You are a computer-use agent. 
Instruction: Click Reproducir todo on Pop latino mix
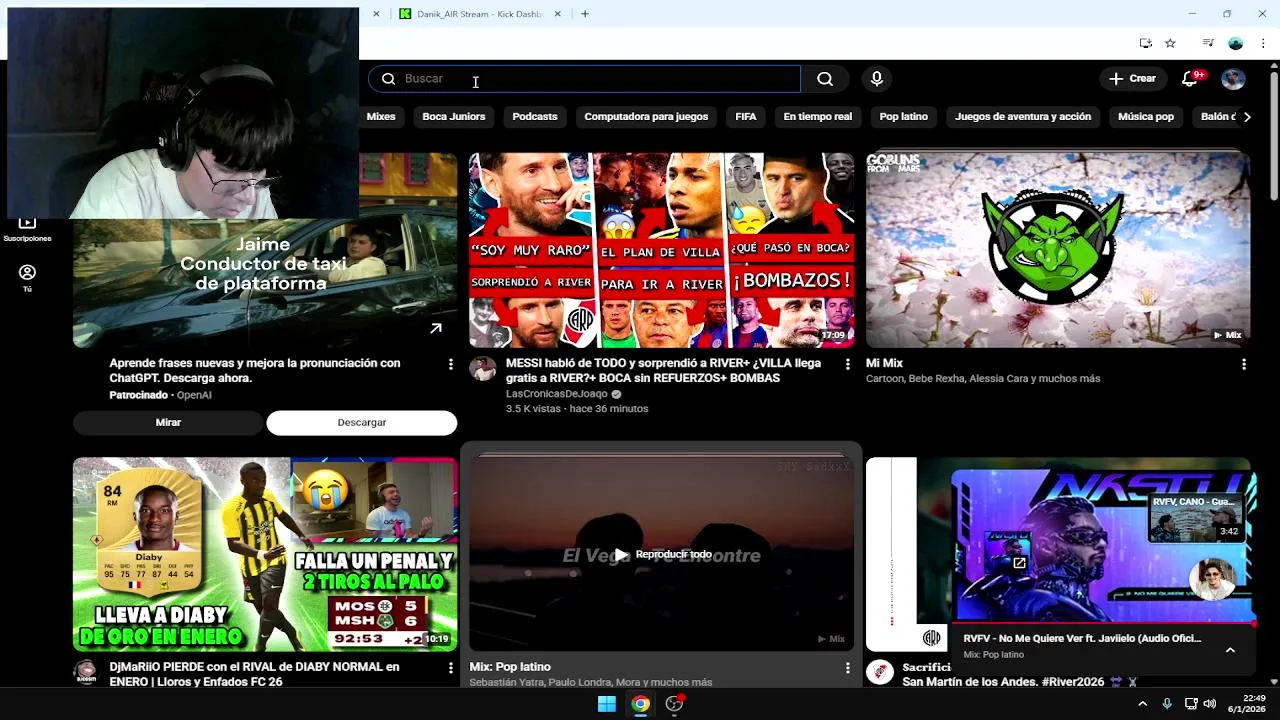(662, 554)
